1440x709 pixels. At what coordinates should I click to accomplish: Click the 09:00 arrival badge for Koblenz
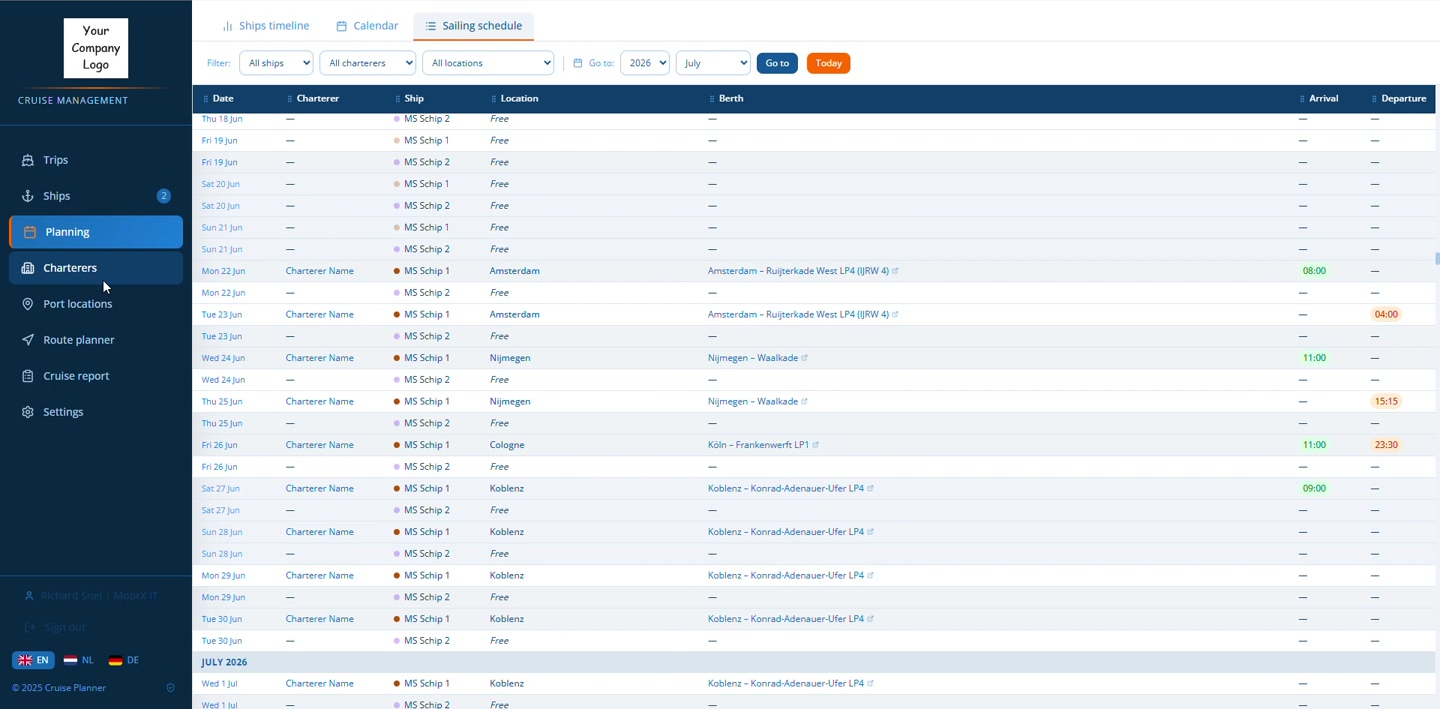click(1314, 489)
